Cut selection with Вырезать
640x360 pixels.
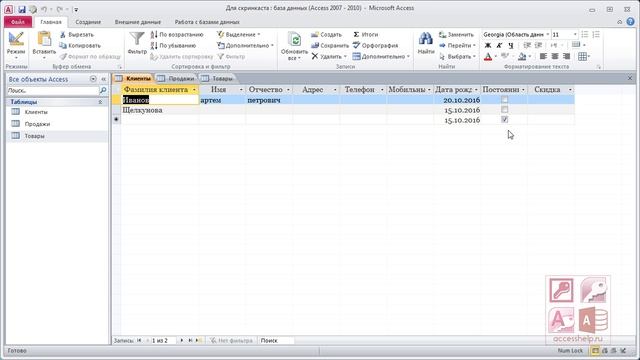77,35
